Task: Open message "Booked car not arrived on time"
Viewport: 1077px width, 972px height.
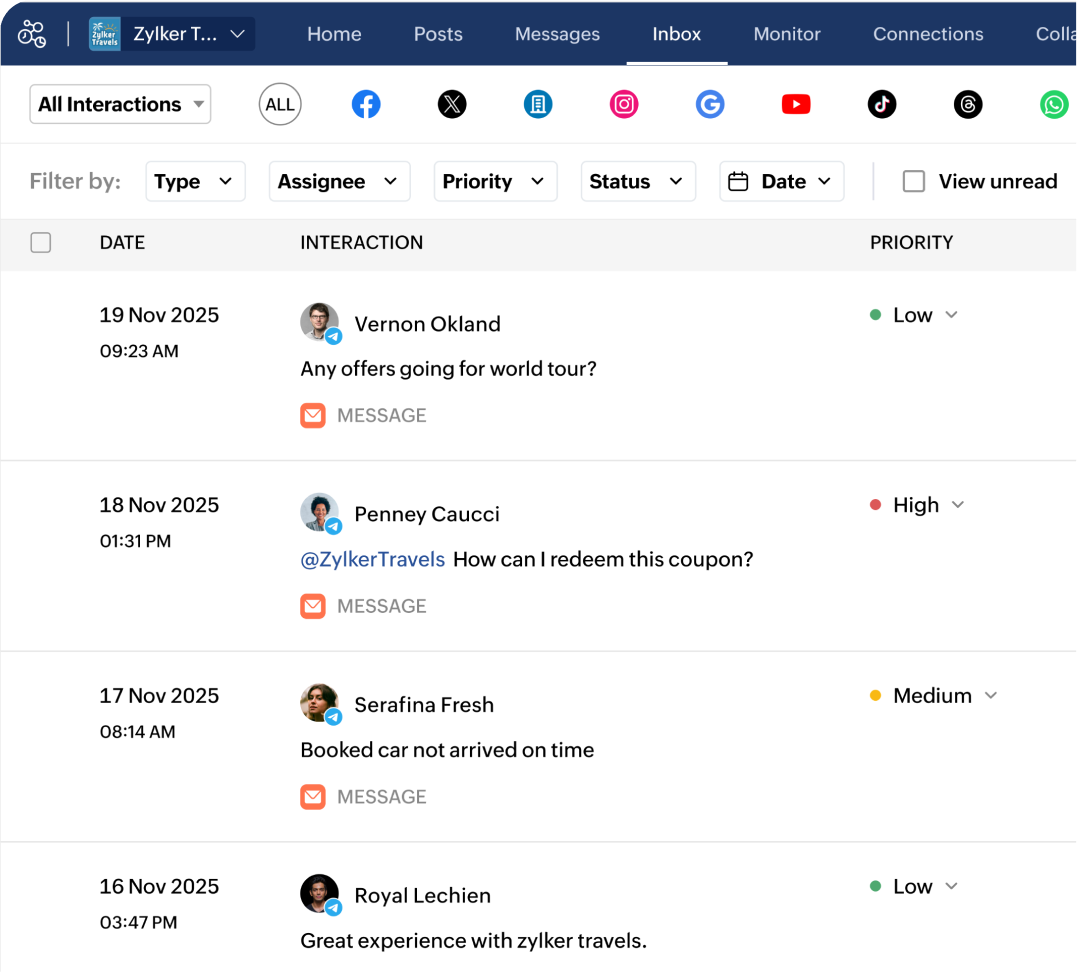Action: pos(447,750)
